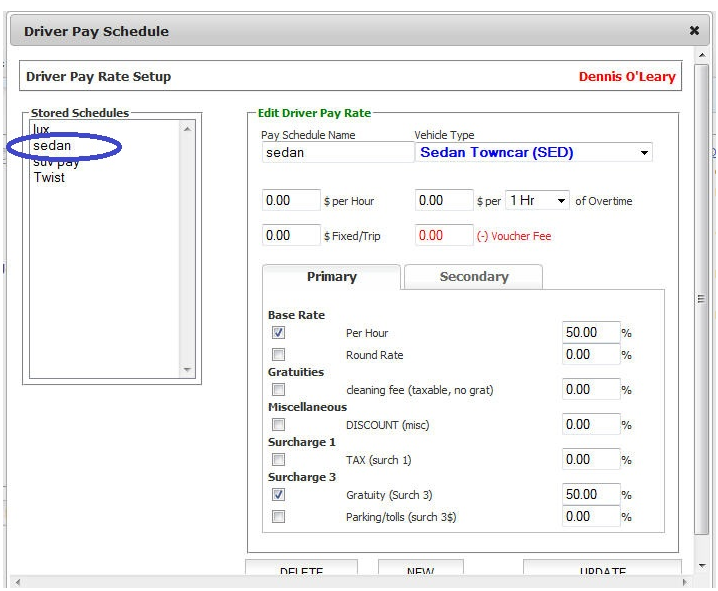This screenshot has width=718, height=591.
Task: Switch to the Primary tab
Action: click(331, 277)
